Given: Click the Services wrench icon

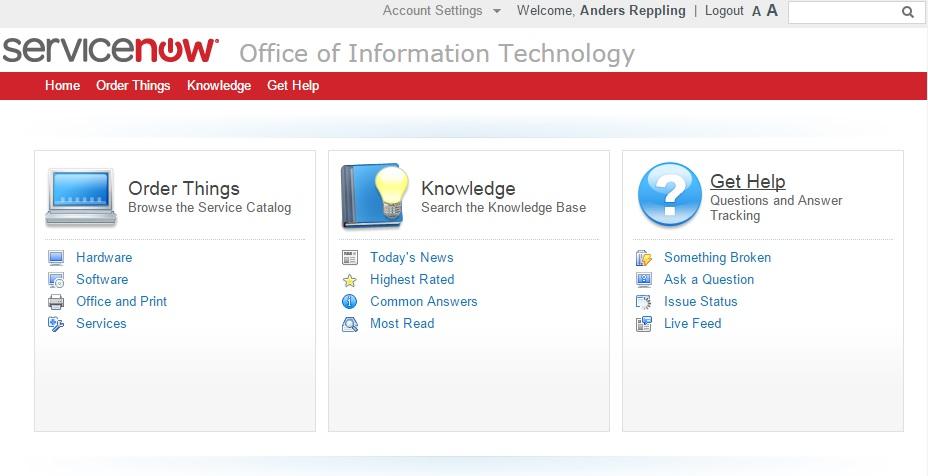Looking at the screenshot, I should point(56,324).
